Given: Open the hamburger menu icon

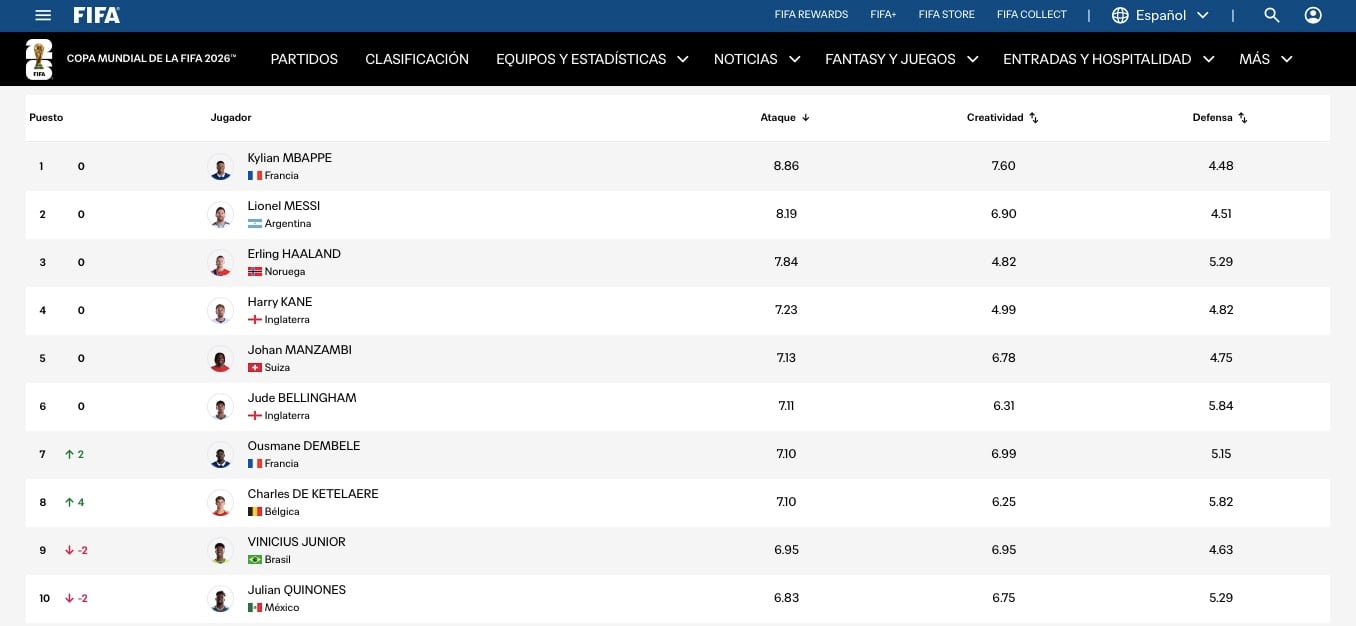Looking at the screenshot, I should coord(42,15).
